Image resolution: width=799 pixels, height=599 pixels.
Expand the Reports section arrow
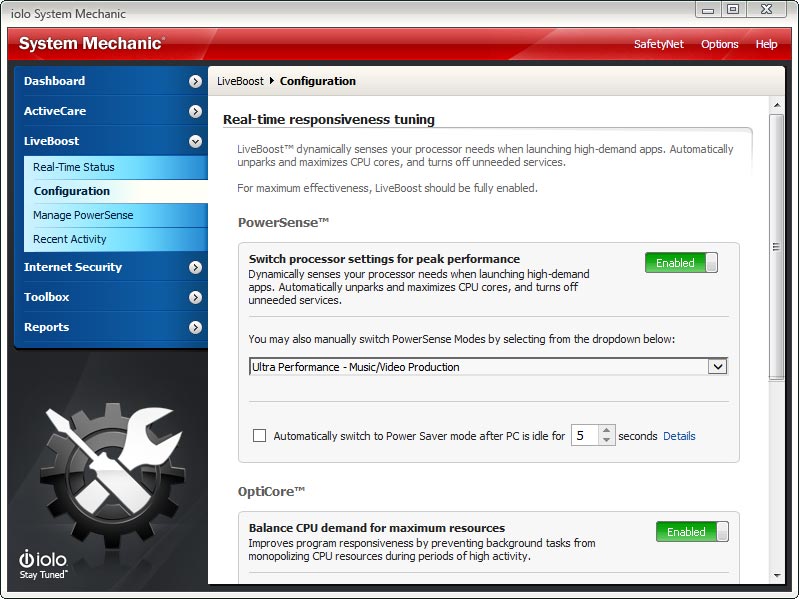point(195,327)
